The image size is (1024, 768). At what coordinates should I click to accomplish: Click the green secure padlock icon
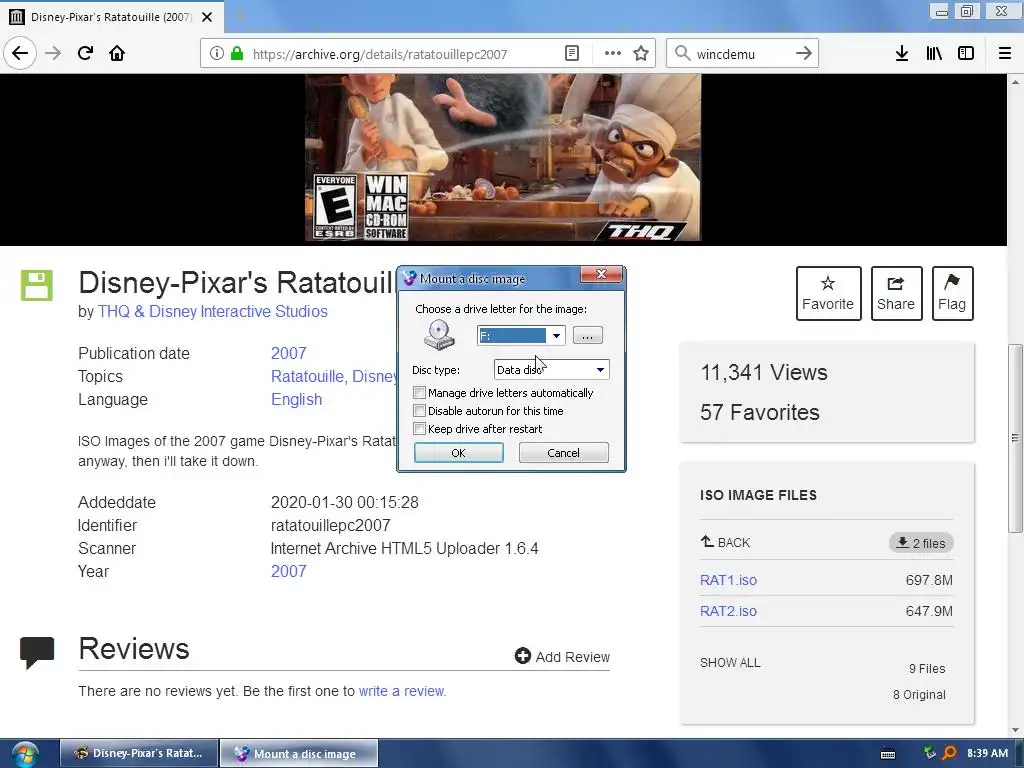(237, 54)
